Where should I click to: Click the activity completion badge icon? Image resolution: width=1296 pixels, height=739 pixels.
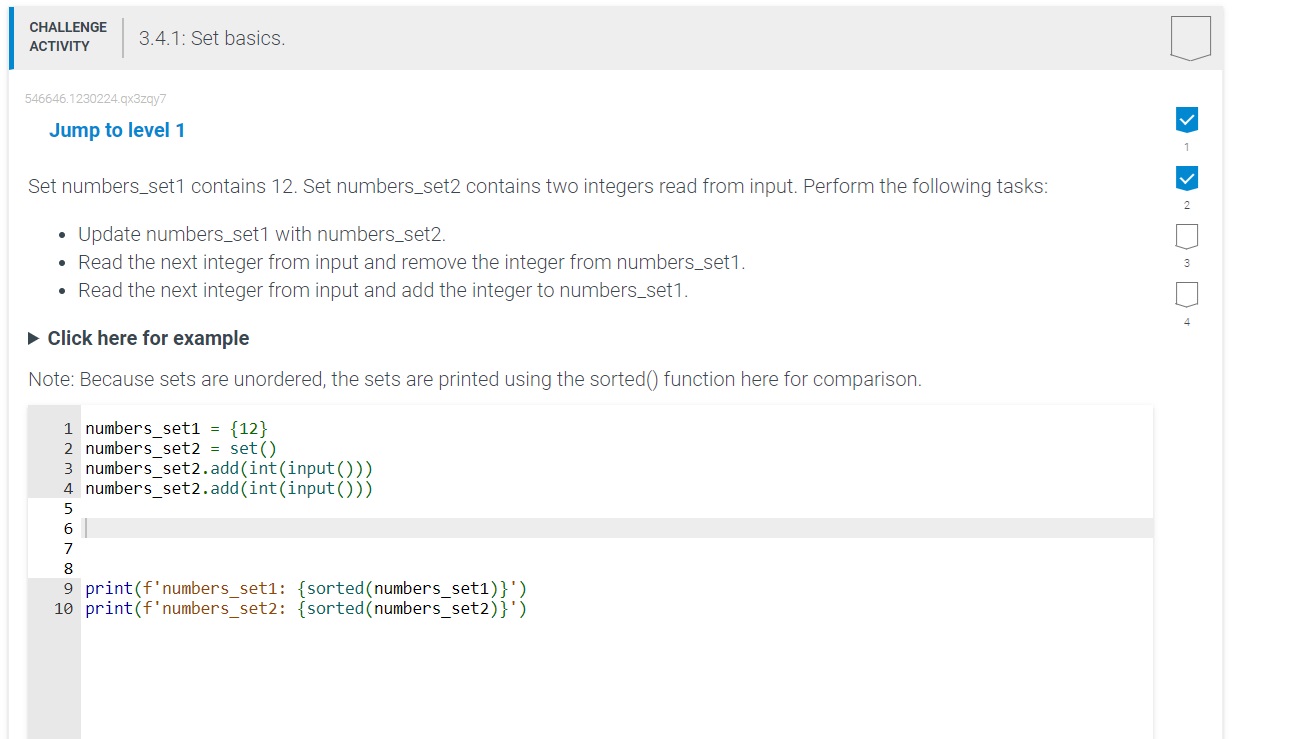tap(1189, 38)
